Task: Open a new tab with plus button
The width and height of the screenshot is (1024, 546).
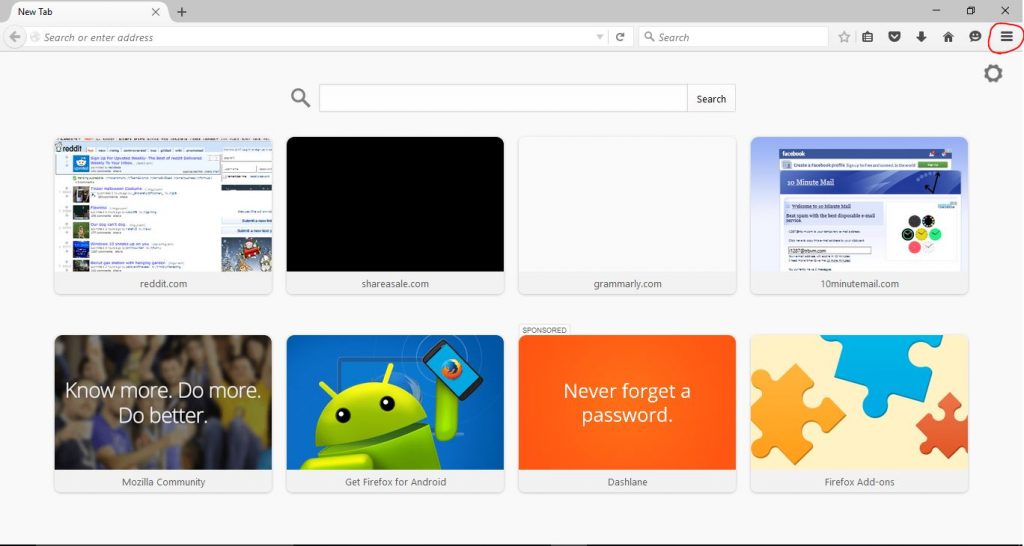Action: coord(182,12)
